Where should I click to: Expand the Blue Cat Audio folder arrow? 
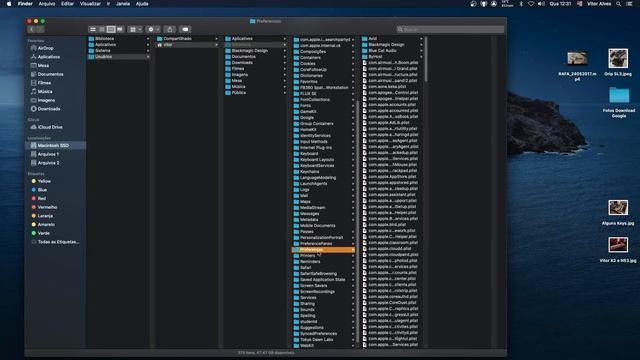[421, 51]
